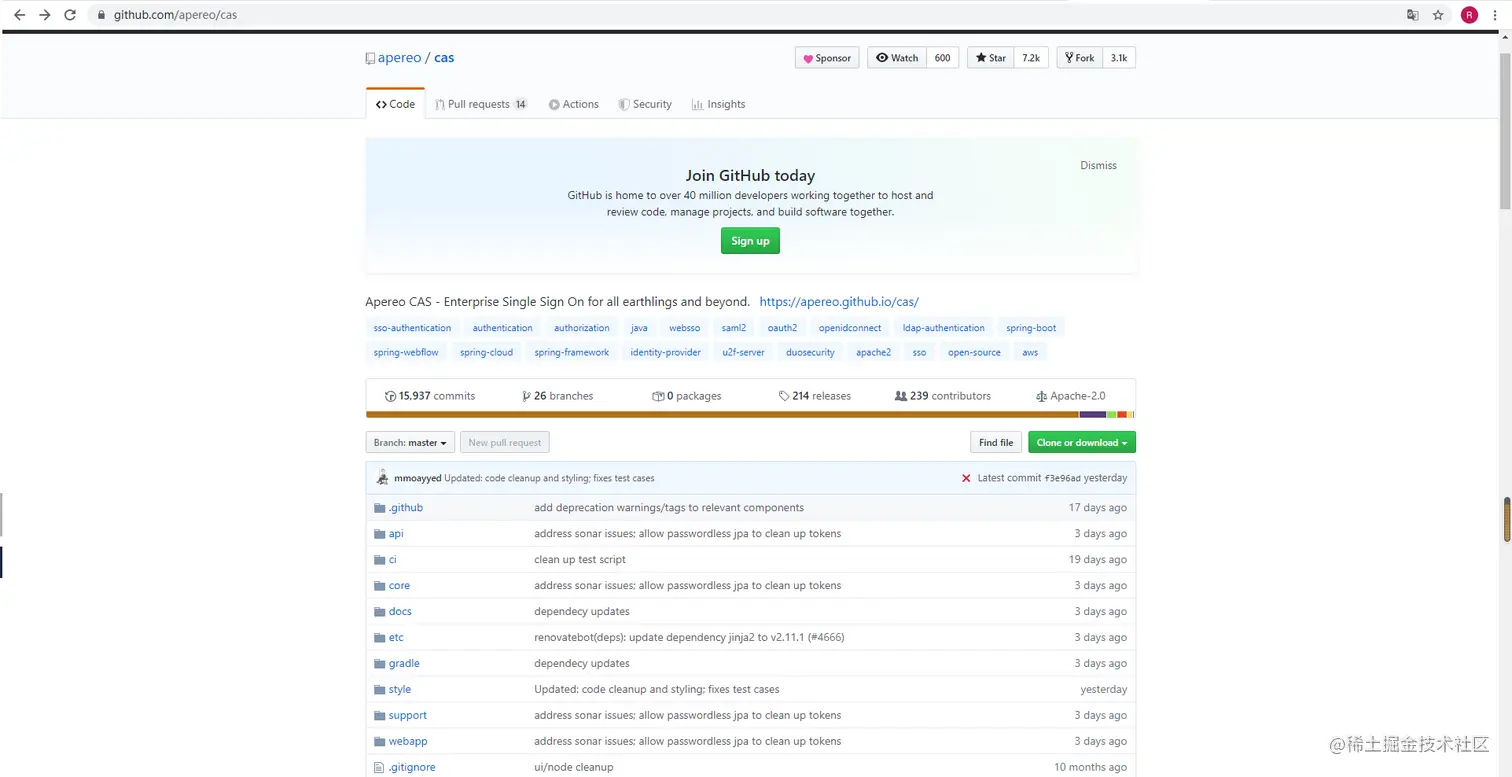Click the webapp folder icon
This screenshot has width=1512, height=777.
(379, 742)
